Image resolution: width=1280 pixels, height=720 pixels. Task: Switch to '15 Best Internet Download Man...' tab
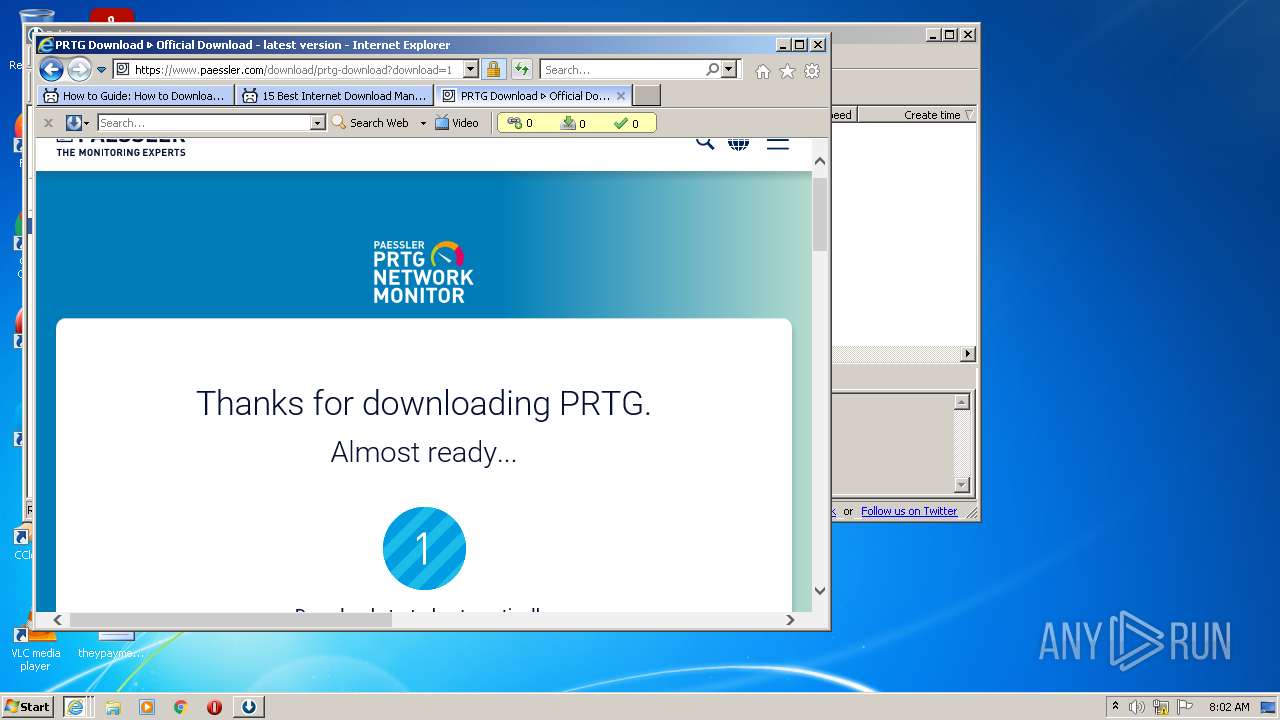click(335, 96)
